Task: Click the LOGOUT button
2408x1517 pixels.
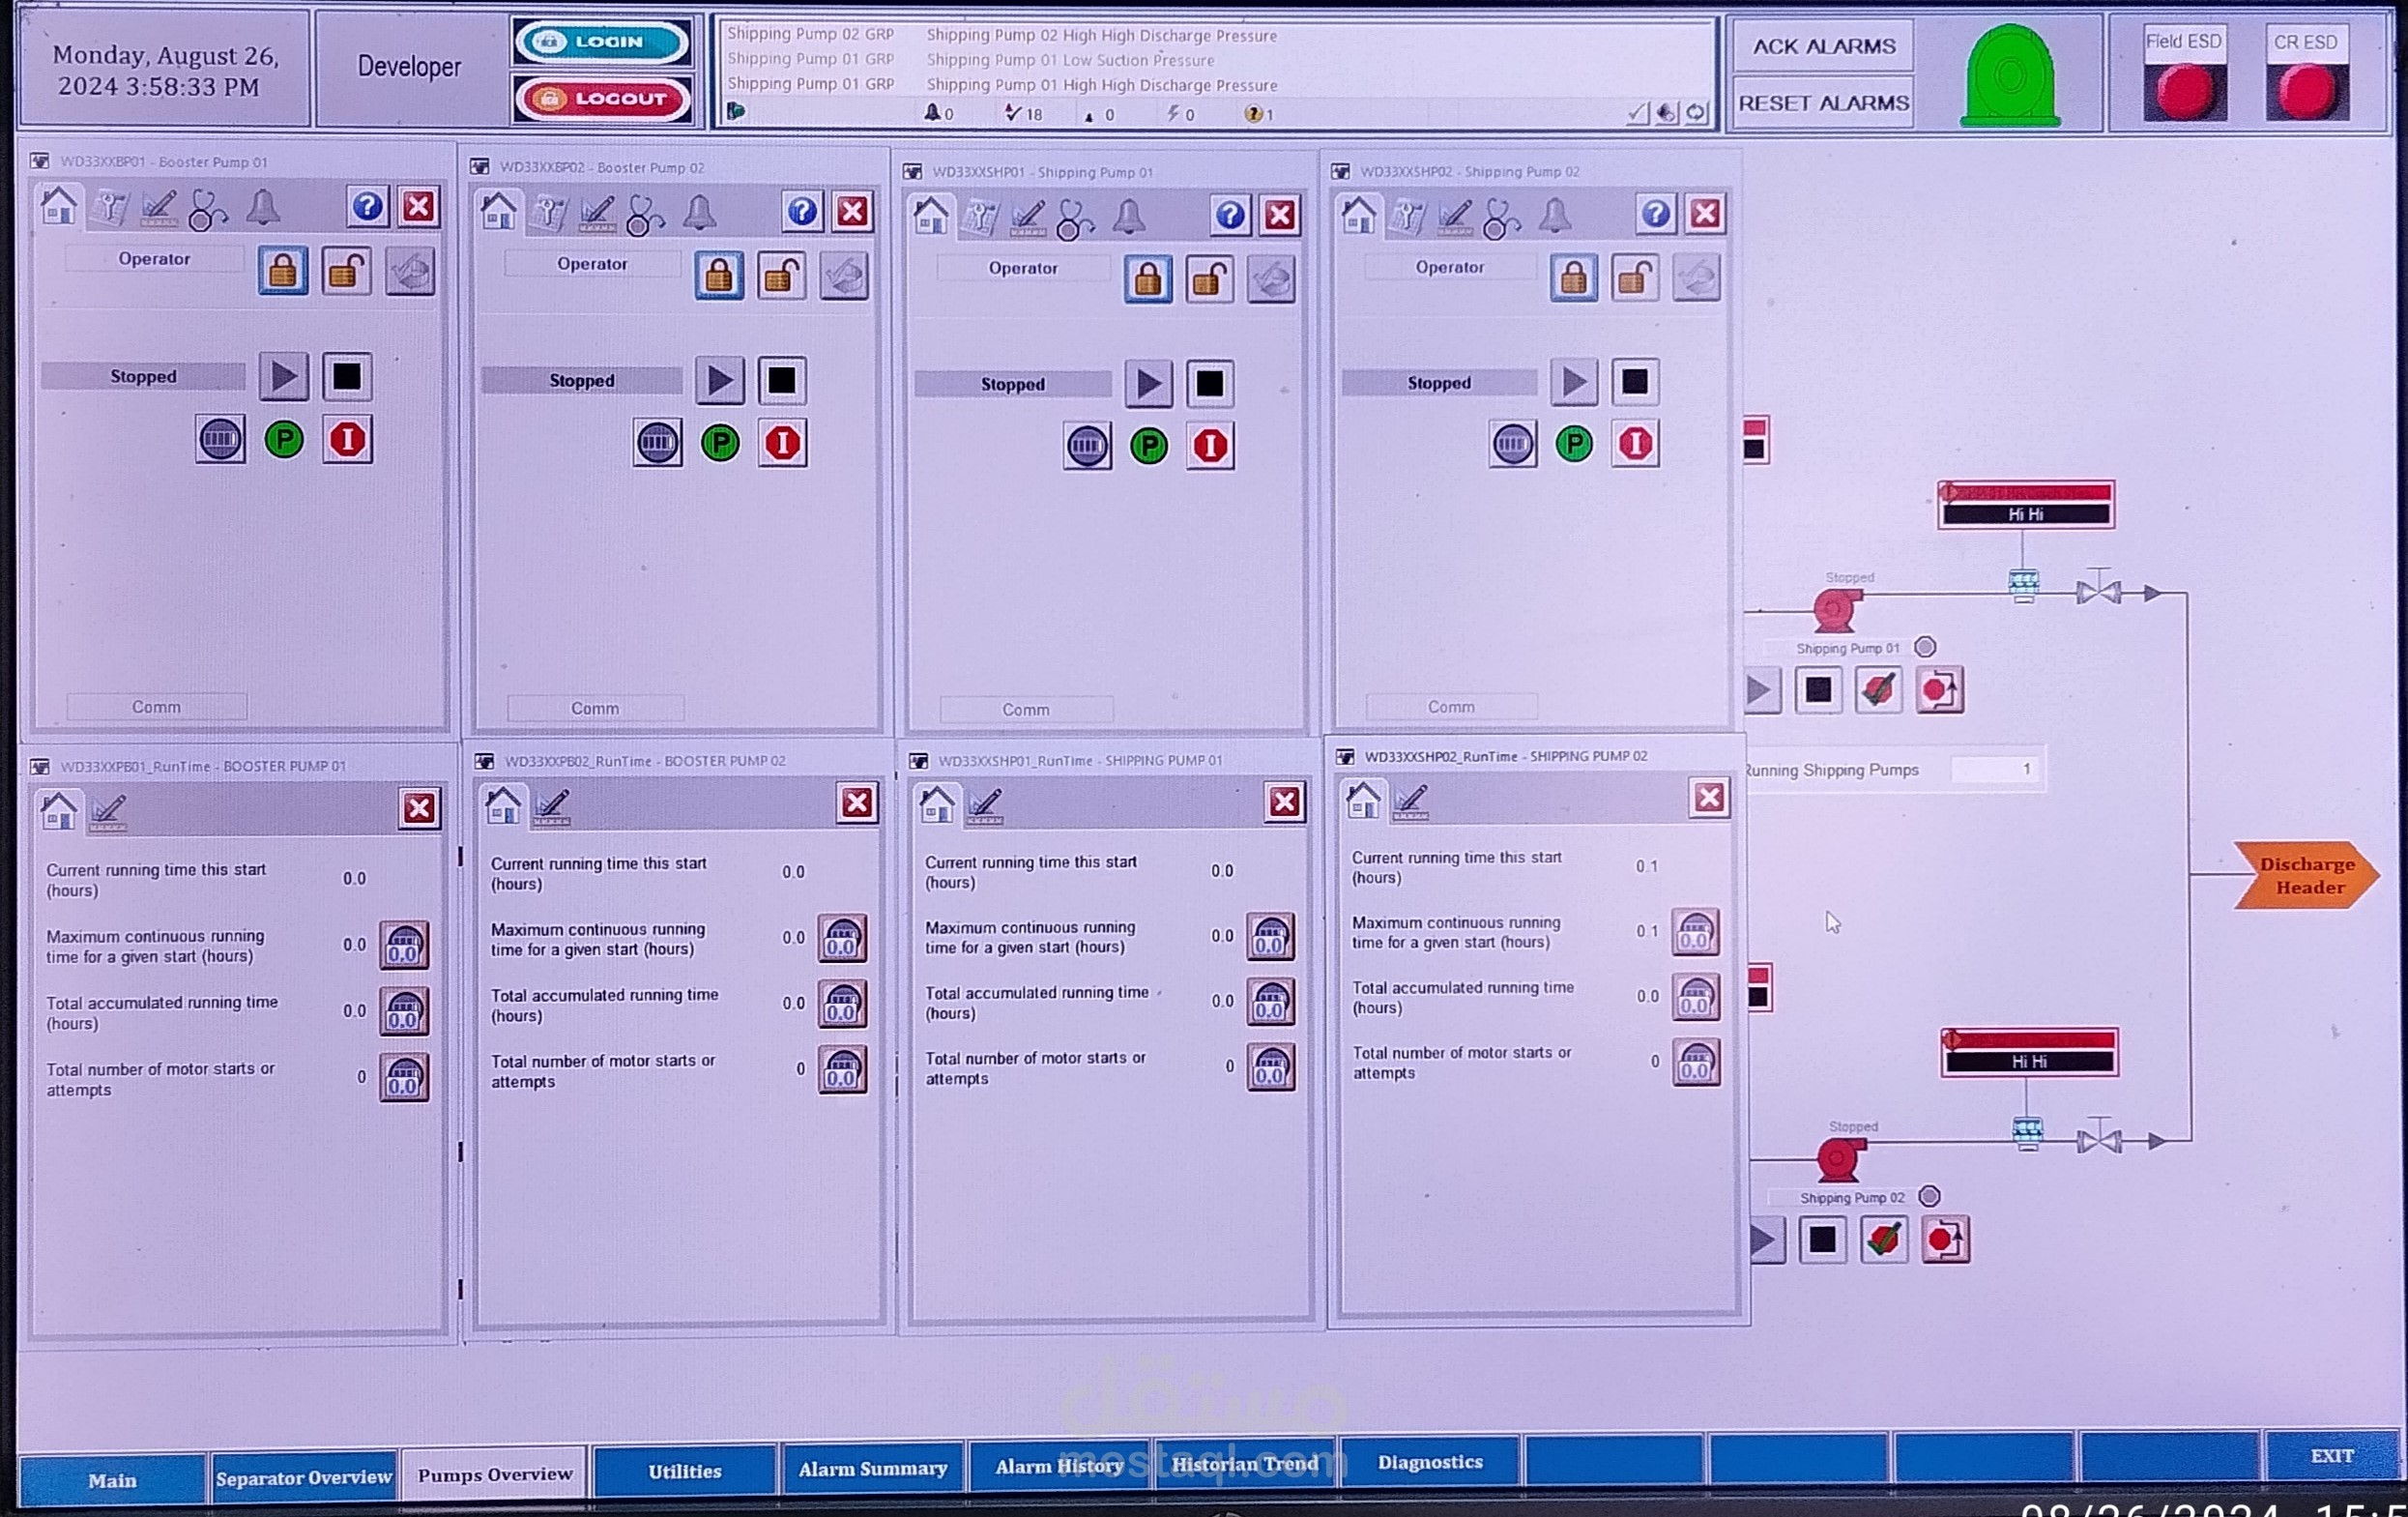Action: 602,99
